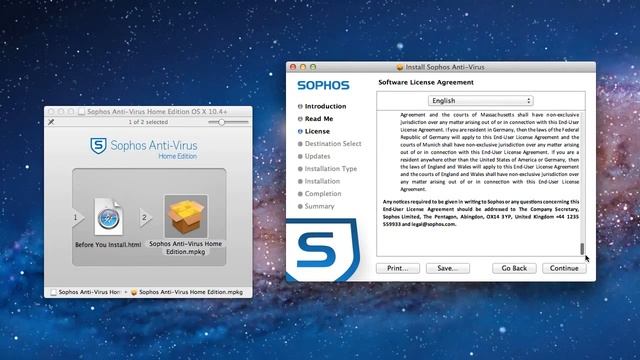Select the Before You Install.html file icon

pyautogui.click(x=108, y=217)
